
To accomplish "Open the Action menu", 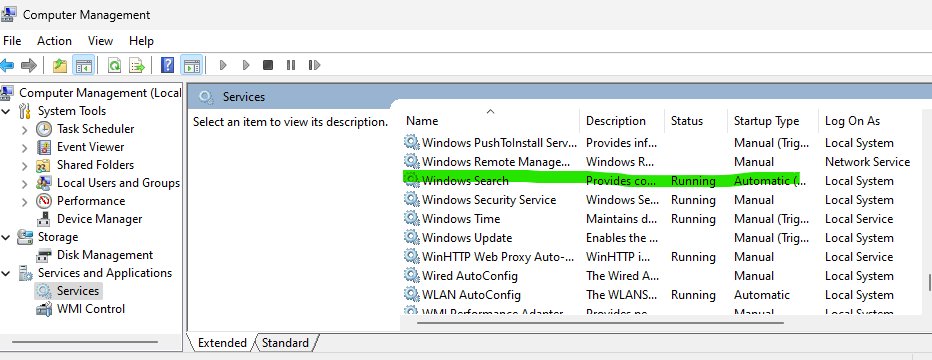I will 54,40.
